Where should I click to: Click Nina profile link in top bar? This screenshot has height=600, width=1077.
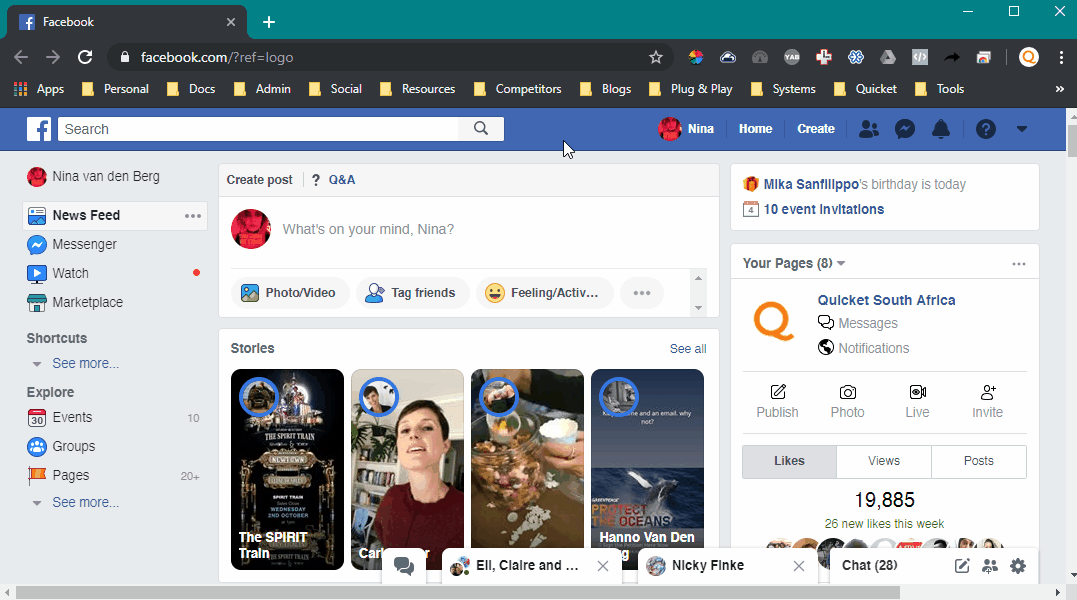686,128
